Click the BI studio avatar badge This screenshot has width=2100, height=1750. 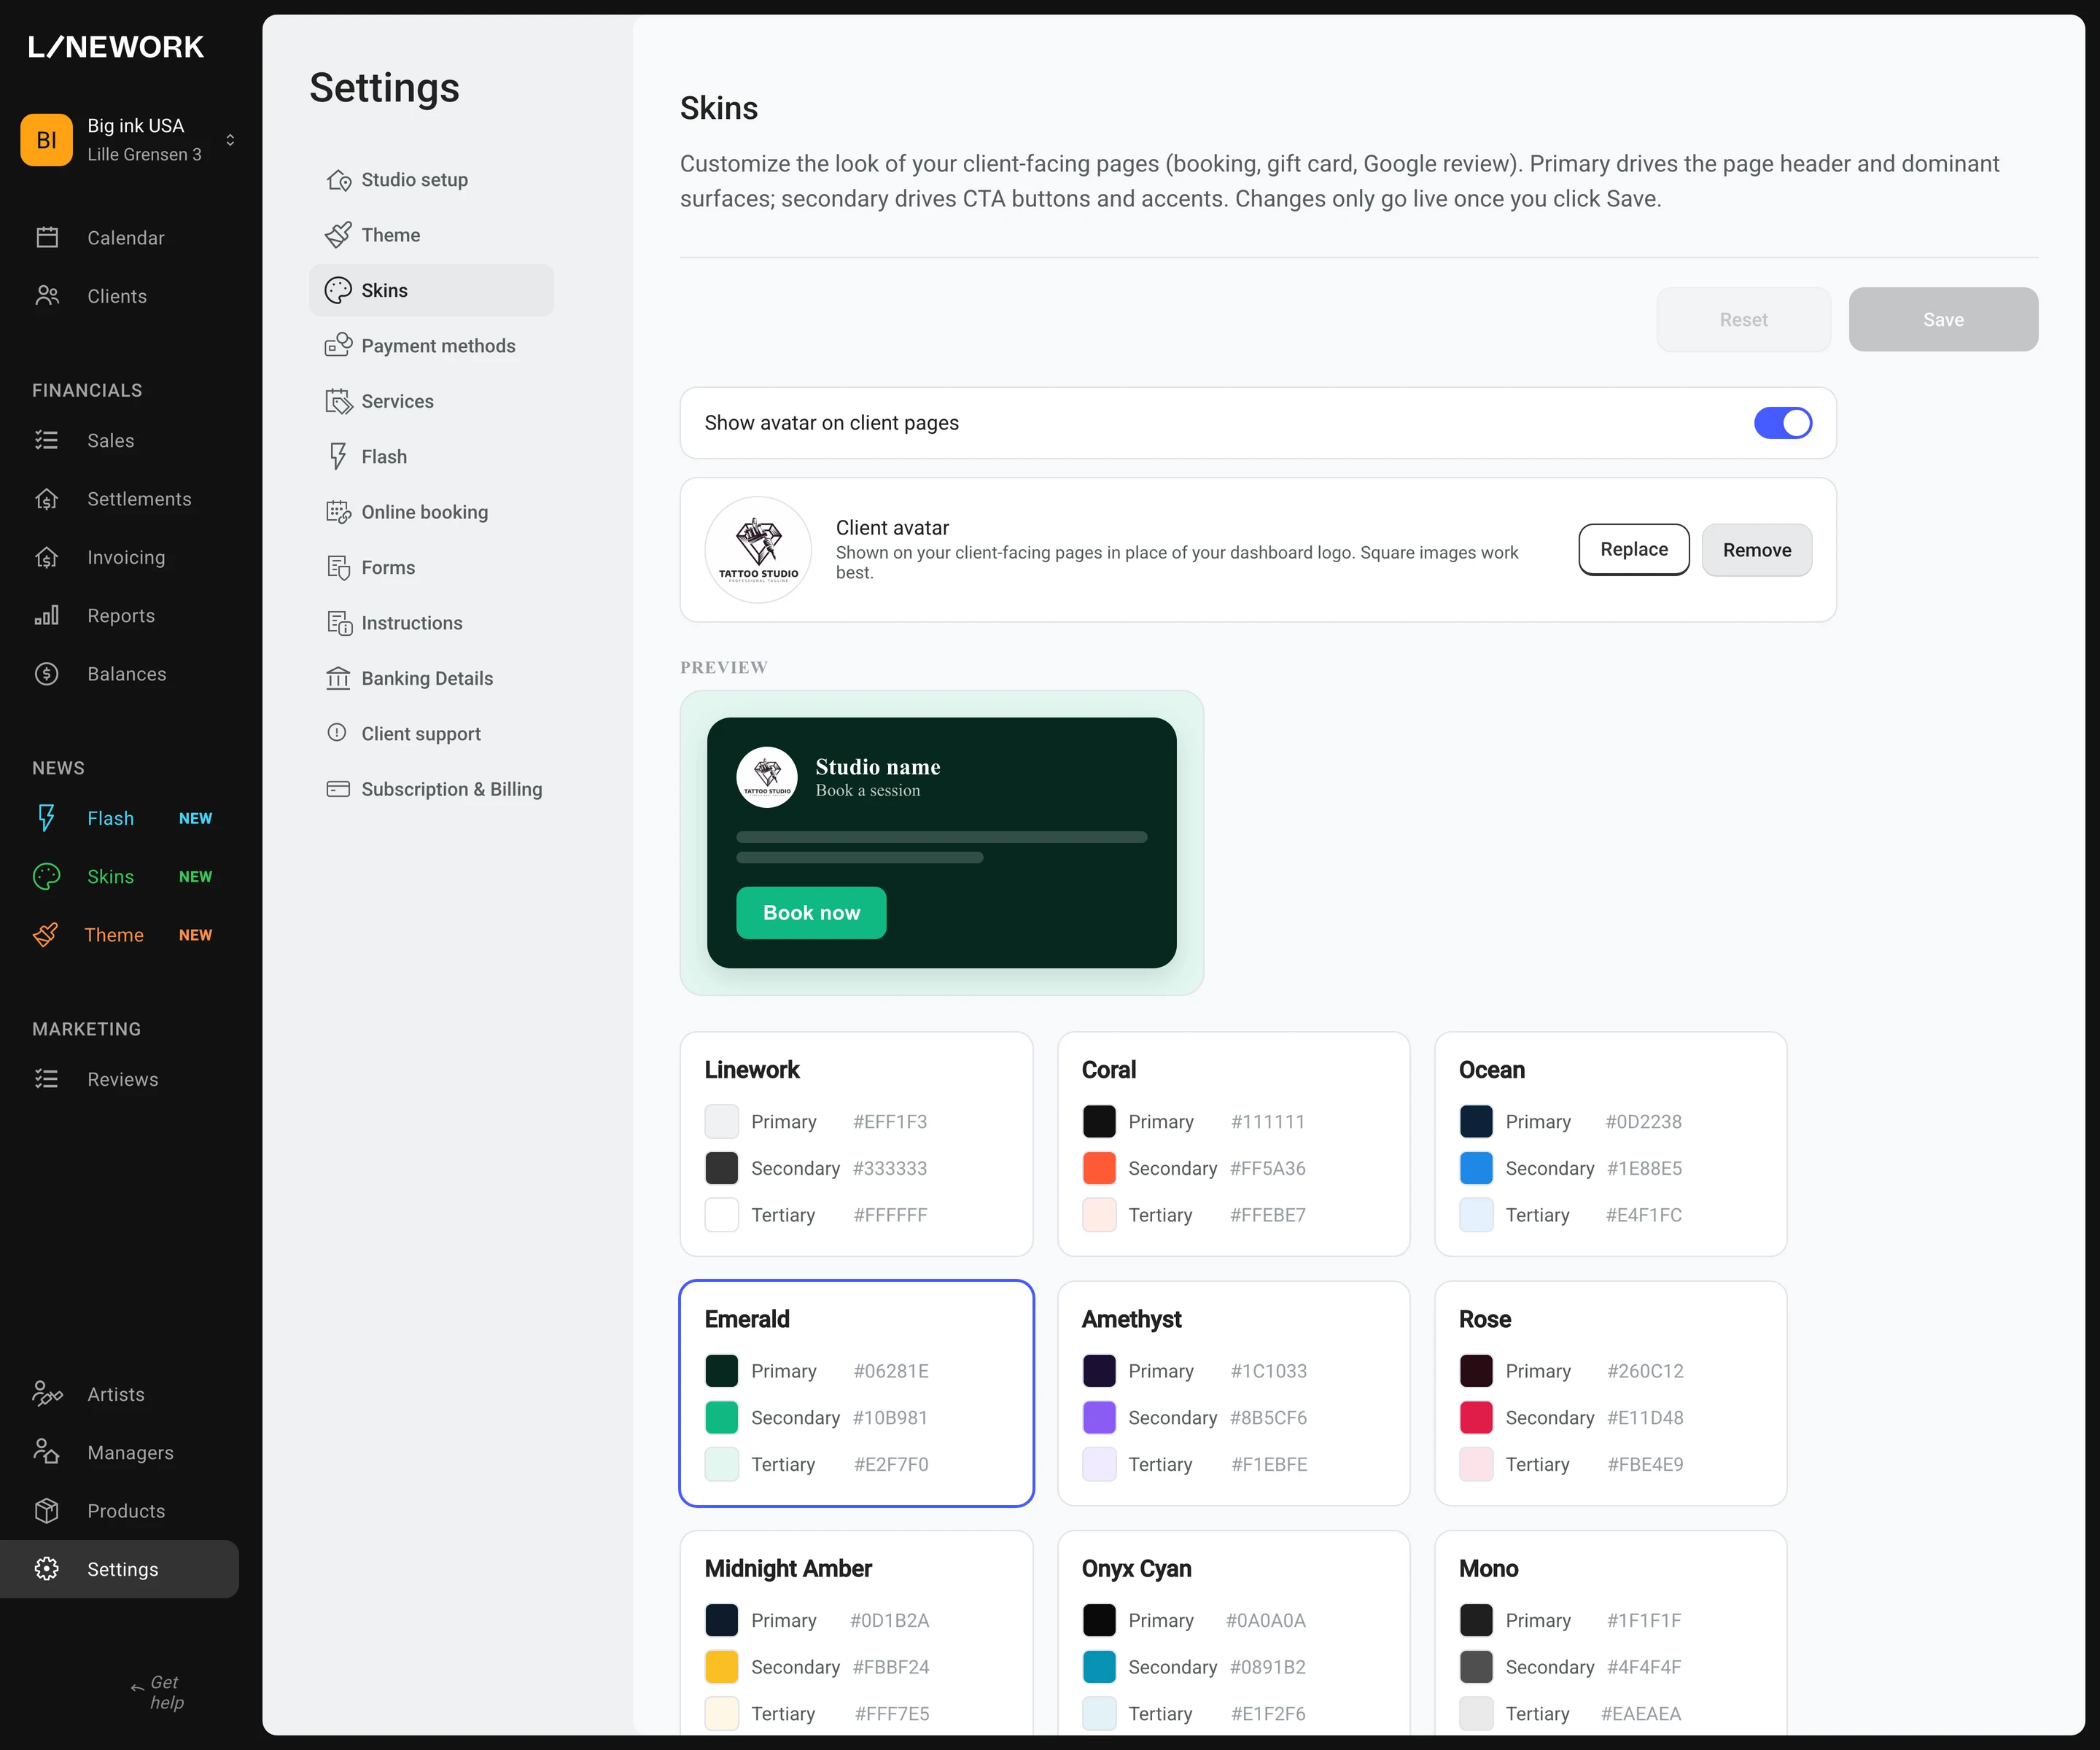(x=47, y=140)
